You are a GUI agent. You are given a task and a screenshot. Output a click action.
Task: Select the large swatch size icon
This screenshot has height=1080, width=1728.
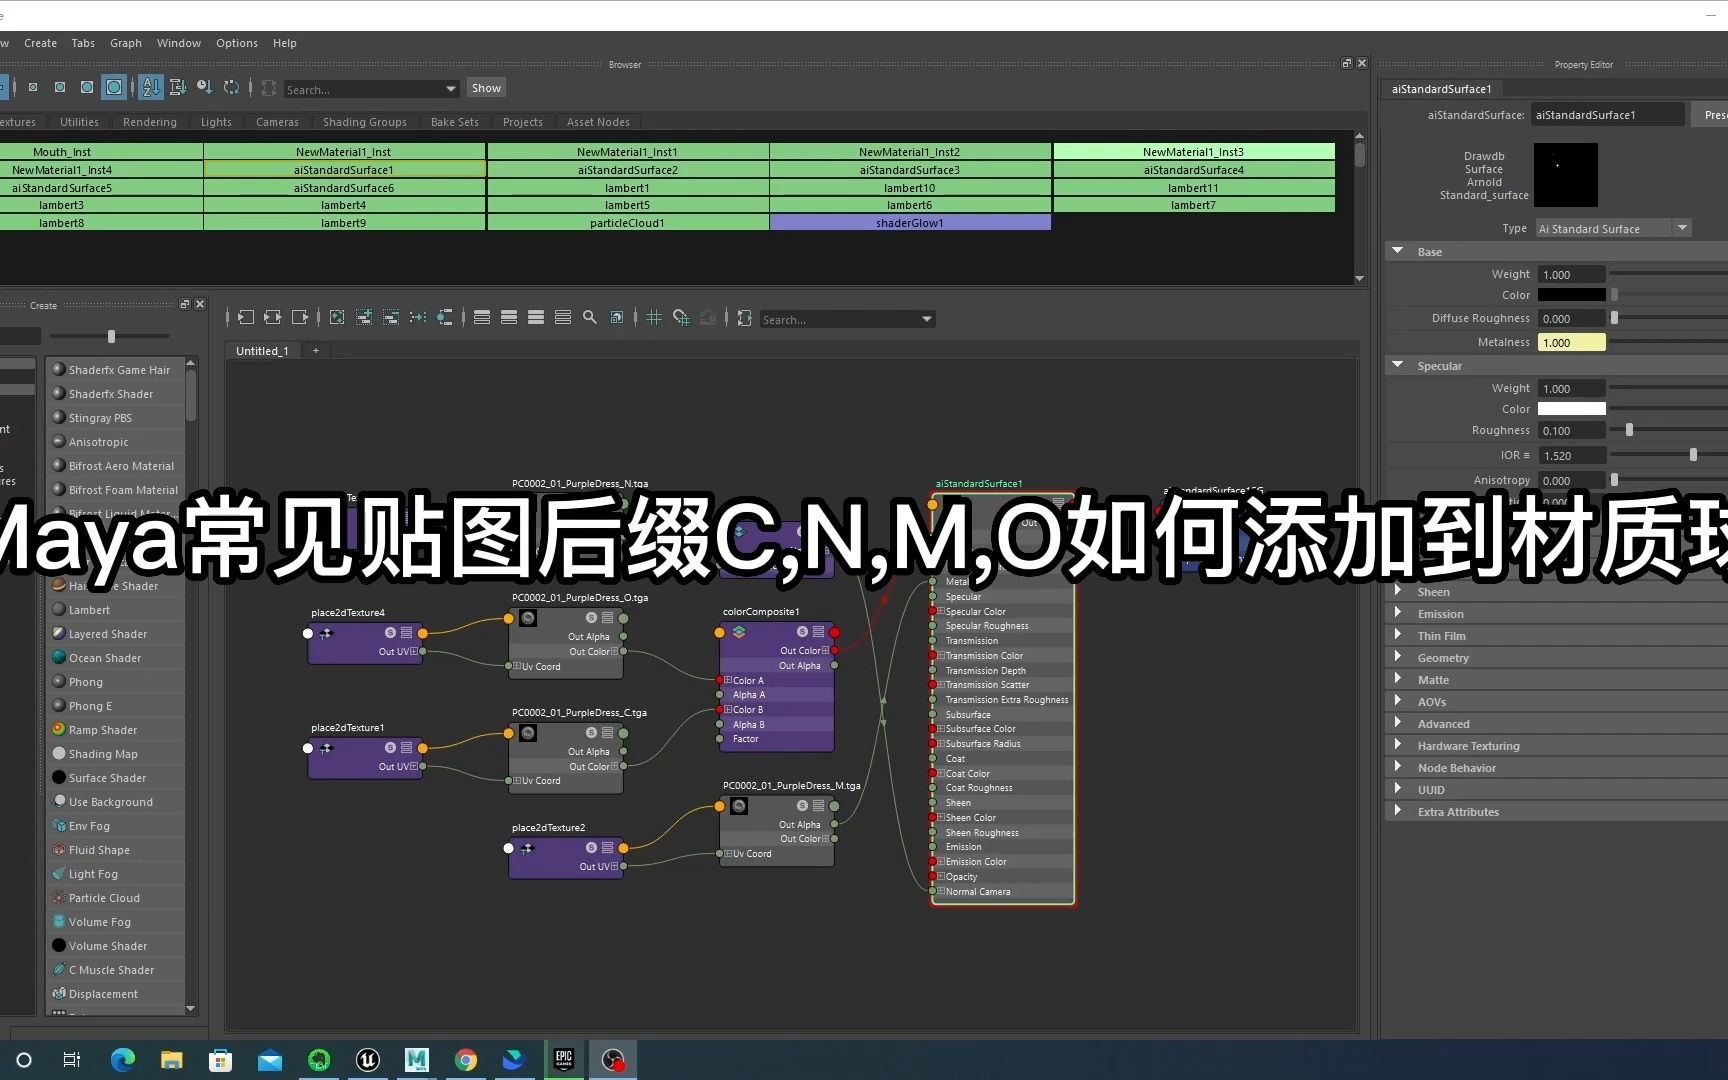[x=87, y=87]
